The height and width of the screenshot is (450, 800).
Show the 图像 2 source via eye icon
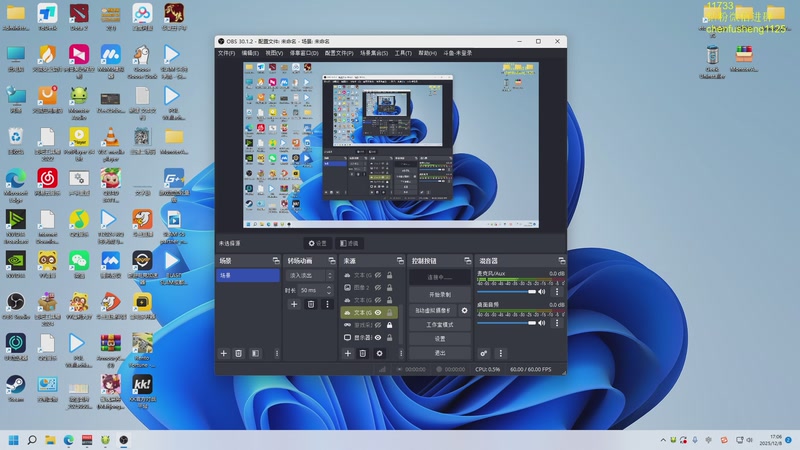tap(378, 288)
